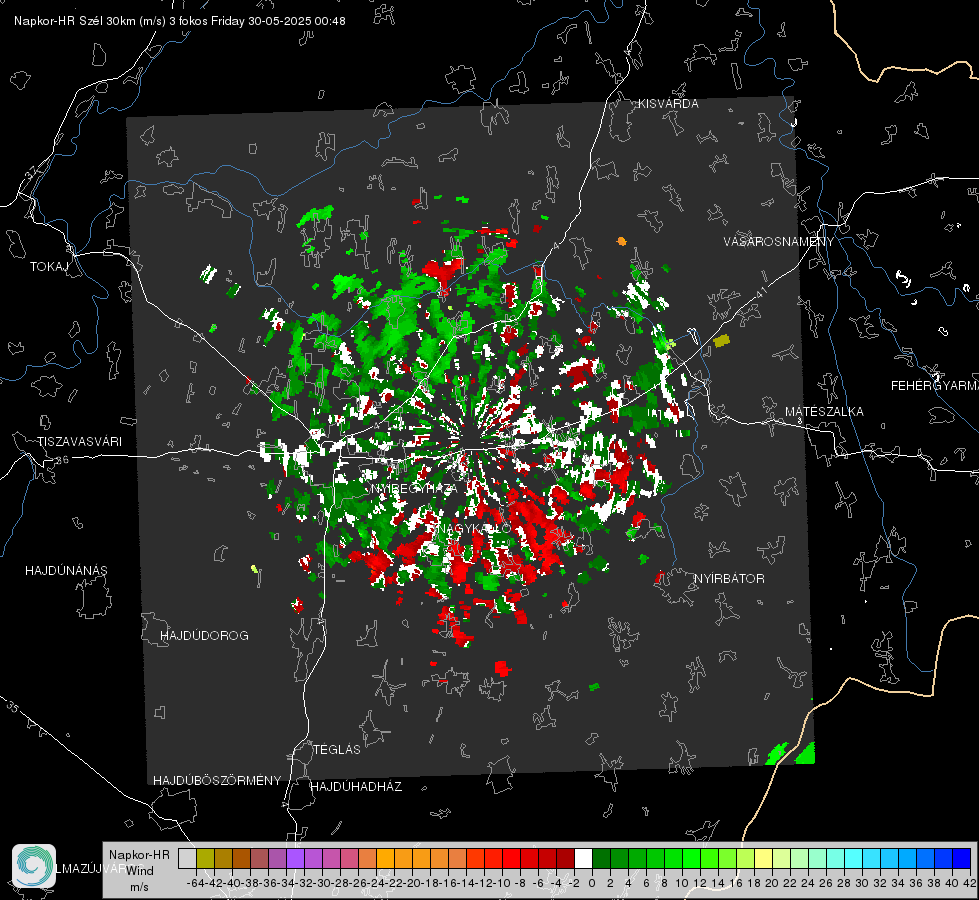
Task: Click the MÁTÉSZALKA town label
Action: pos(824,412)
